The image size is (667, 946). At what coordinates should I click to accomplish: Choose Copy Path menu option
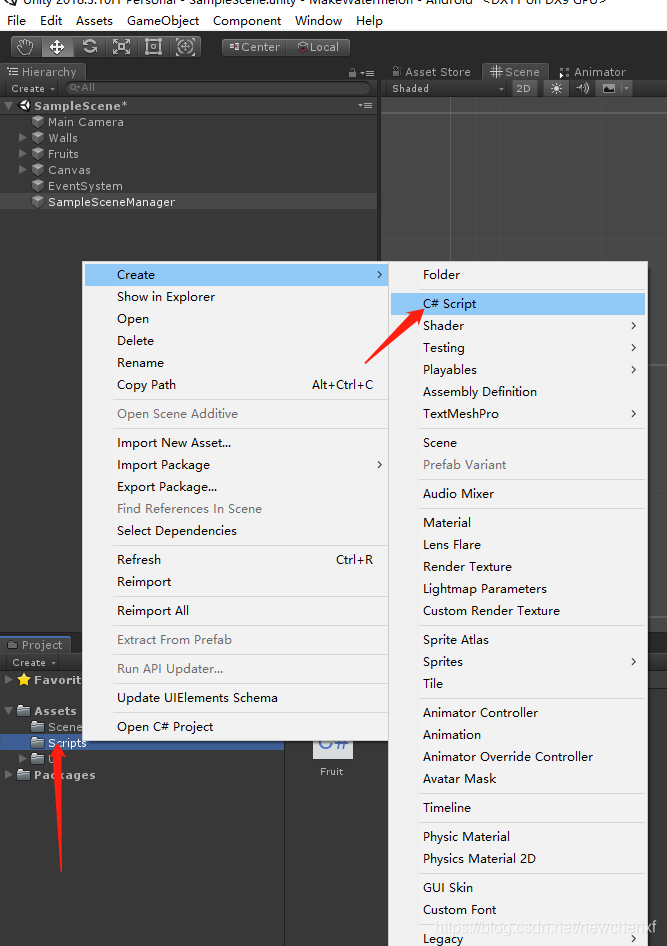click(236, 384)
